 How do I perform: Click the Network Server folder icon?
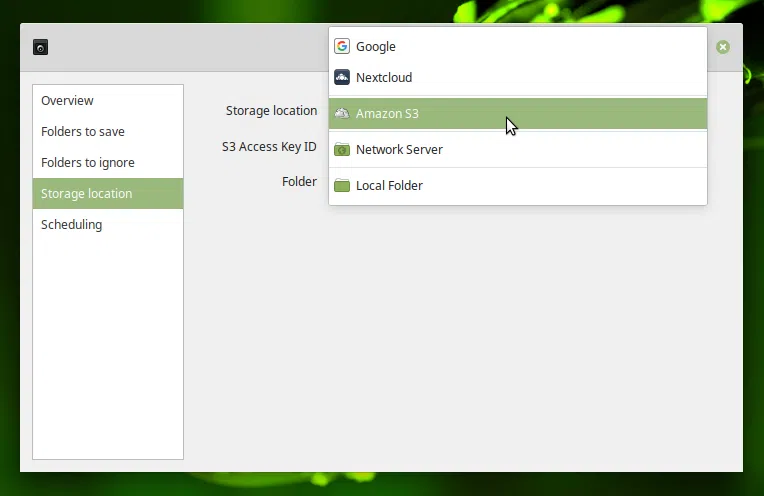[x=342, y=149]
